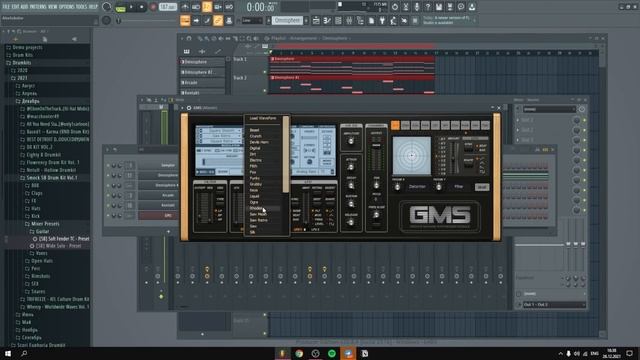The width and height of the screenshot is (640, 360).
Task: Open Chrome from the taskbar
Action: pos(299,353)
